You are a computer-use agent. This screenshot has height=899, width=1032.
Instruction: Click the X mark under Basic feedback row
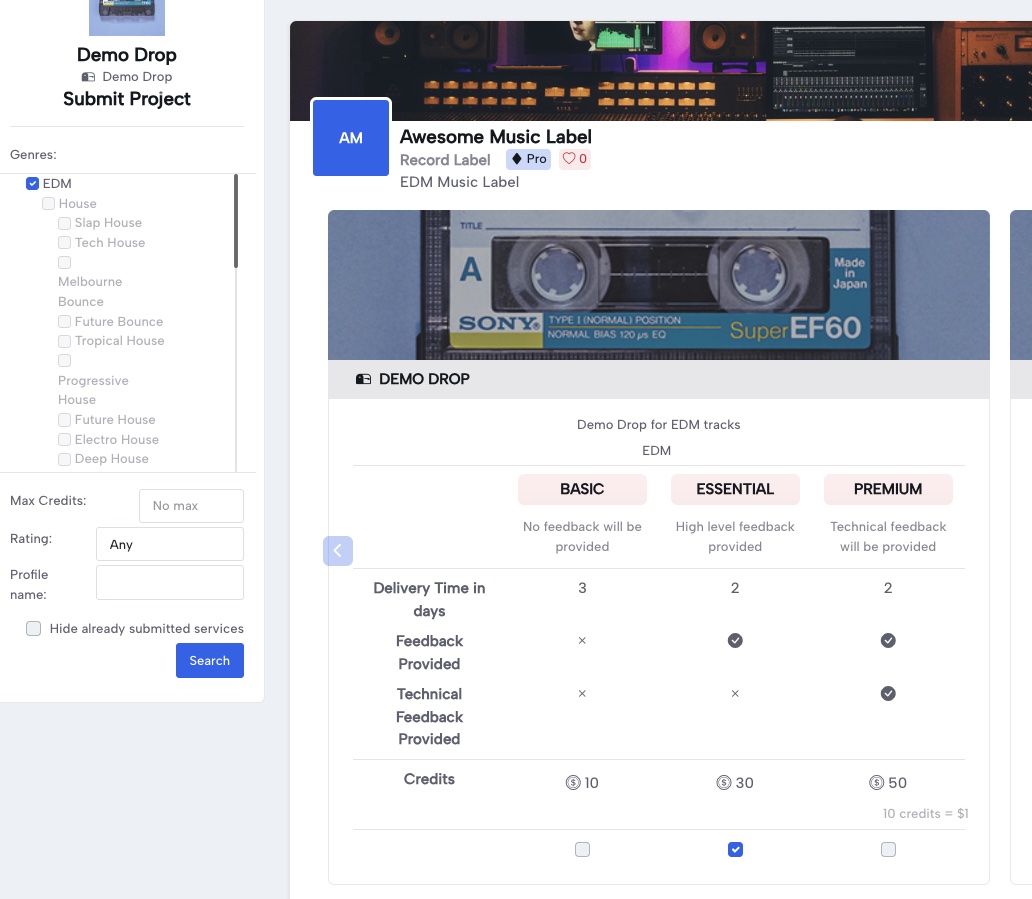click(582, 640)
